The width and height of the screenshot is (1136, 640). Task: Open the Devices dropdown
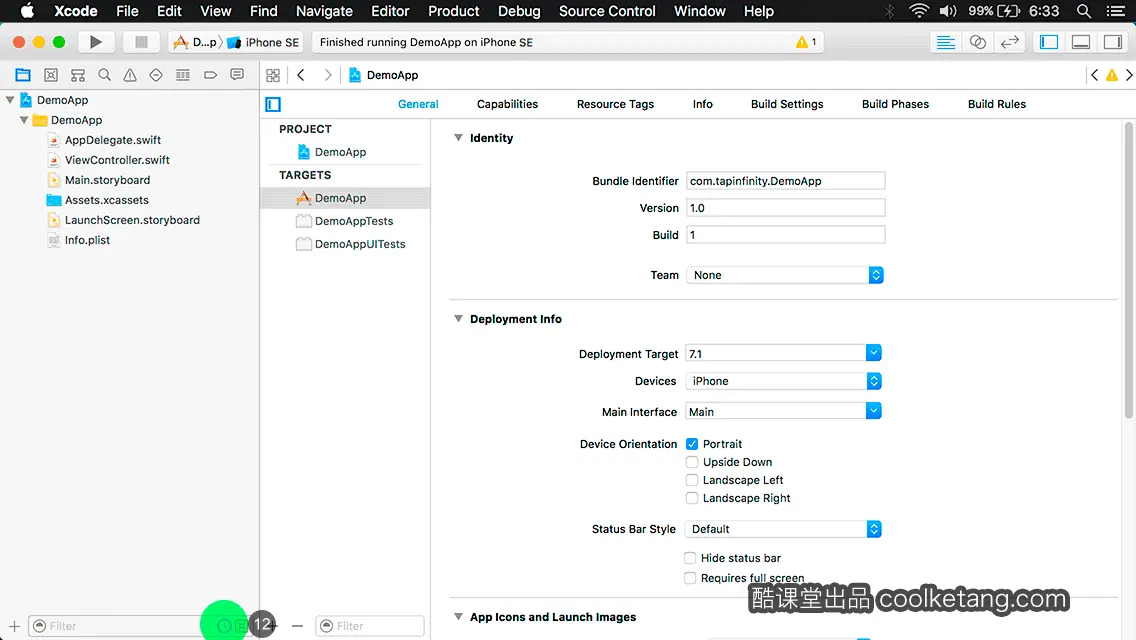(x=783, y=381)
